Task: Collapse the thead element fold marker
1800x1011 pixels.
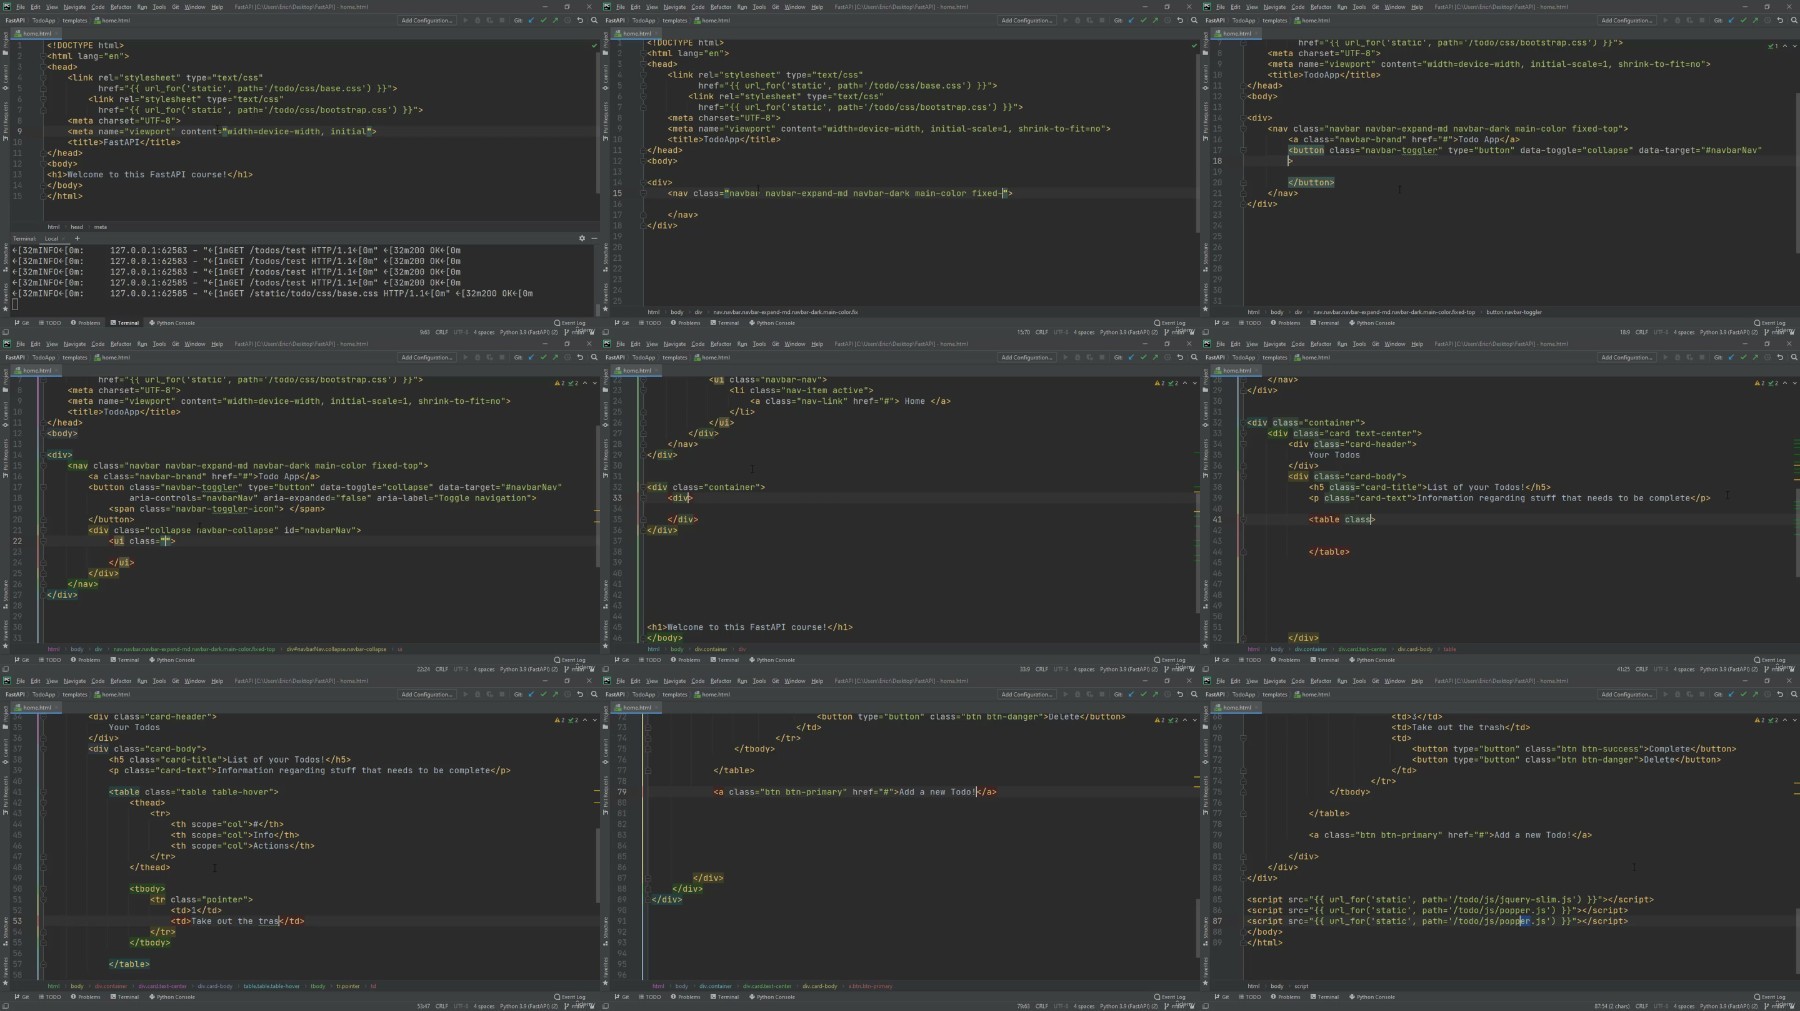Action: 45,803
